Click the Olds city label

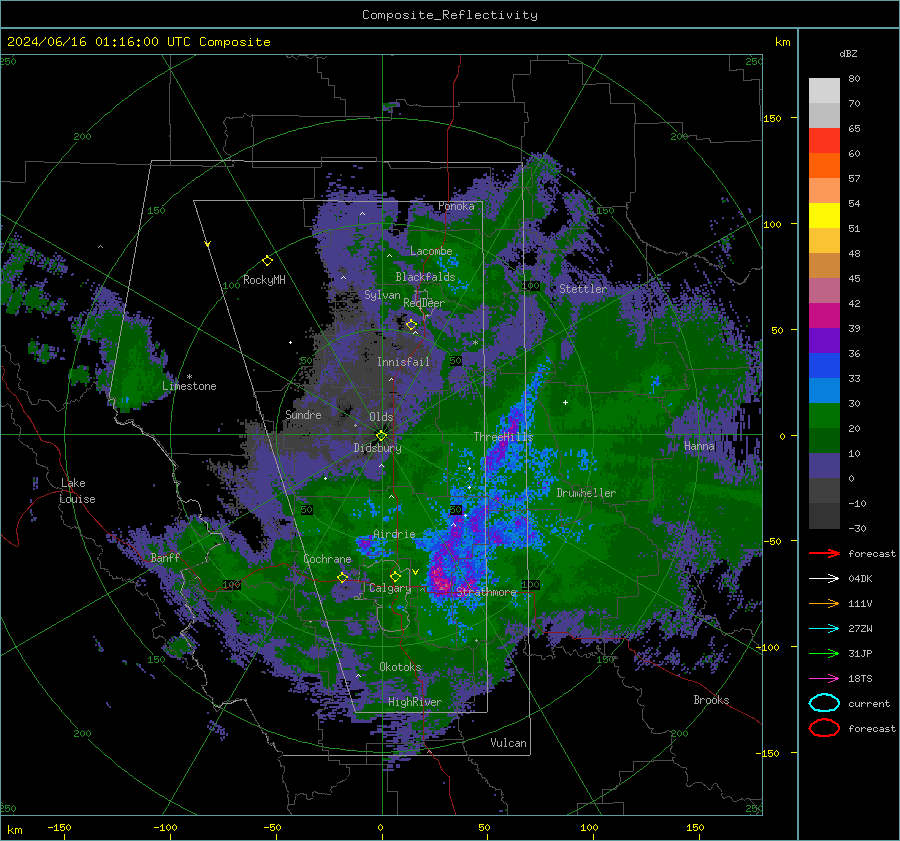click(381, 417)
